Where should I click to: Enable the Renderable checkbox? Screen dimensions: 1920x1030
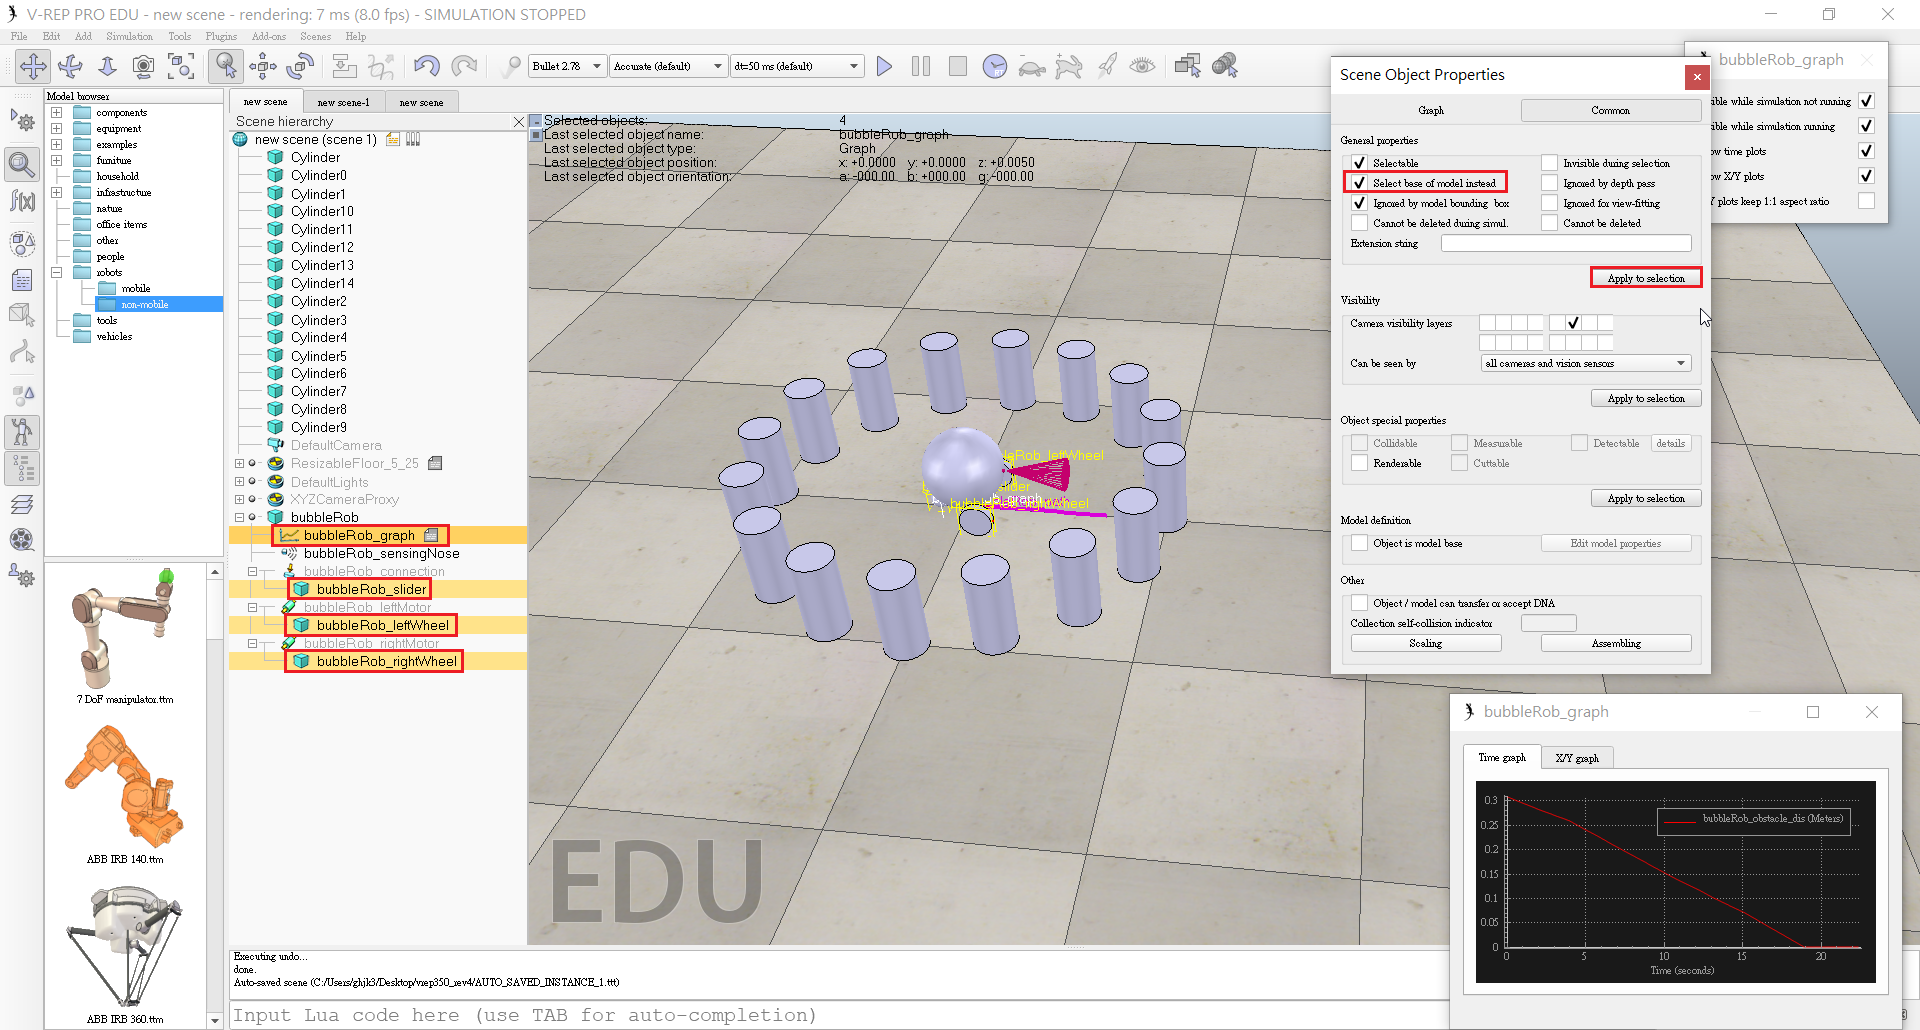(x=1359, y=463)
